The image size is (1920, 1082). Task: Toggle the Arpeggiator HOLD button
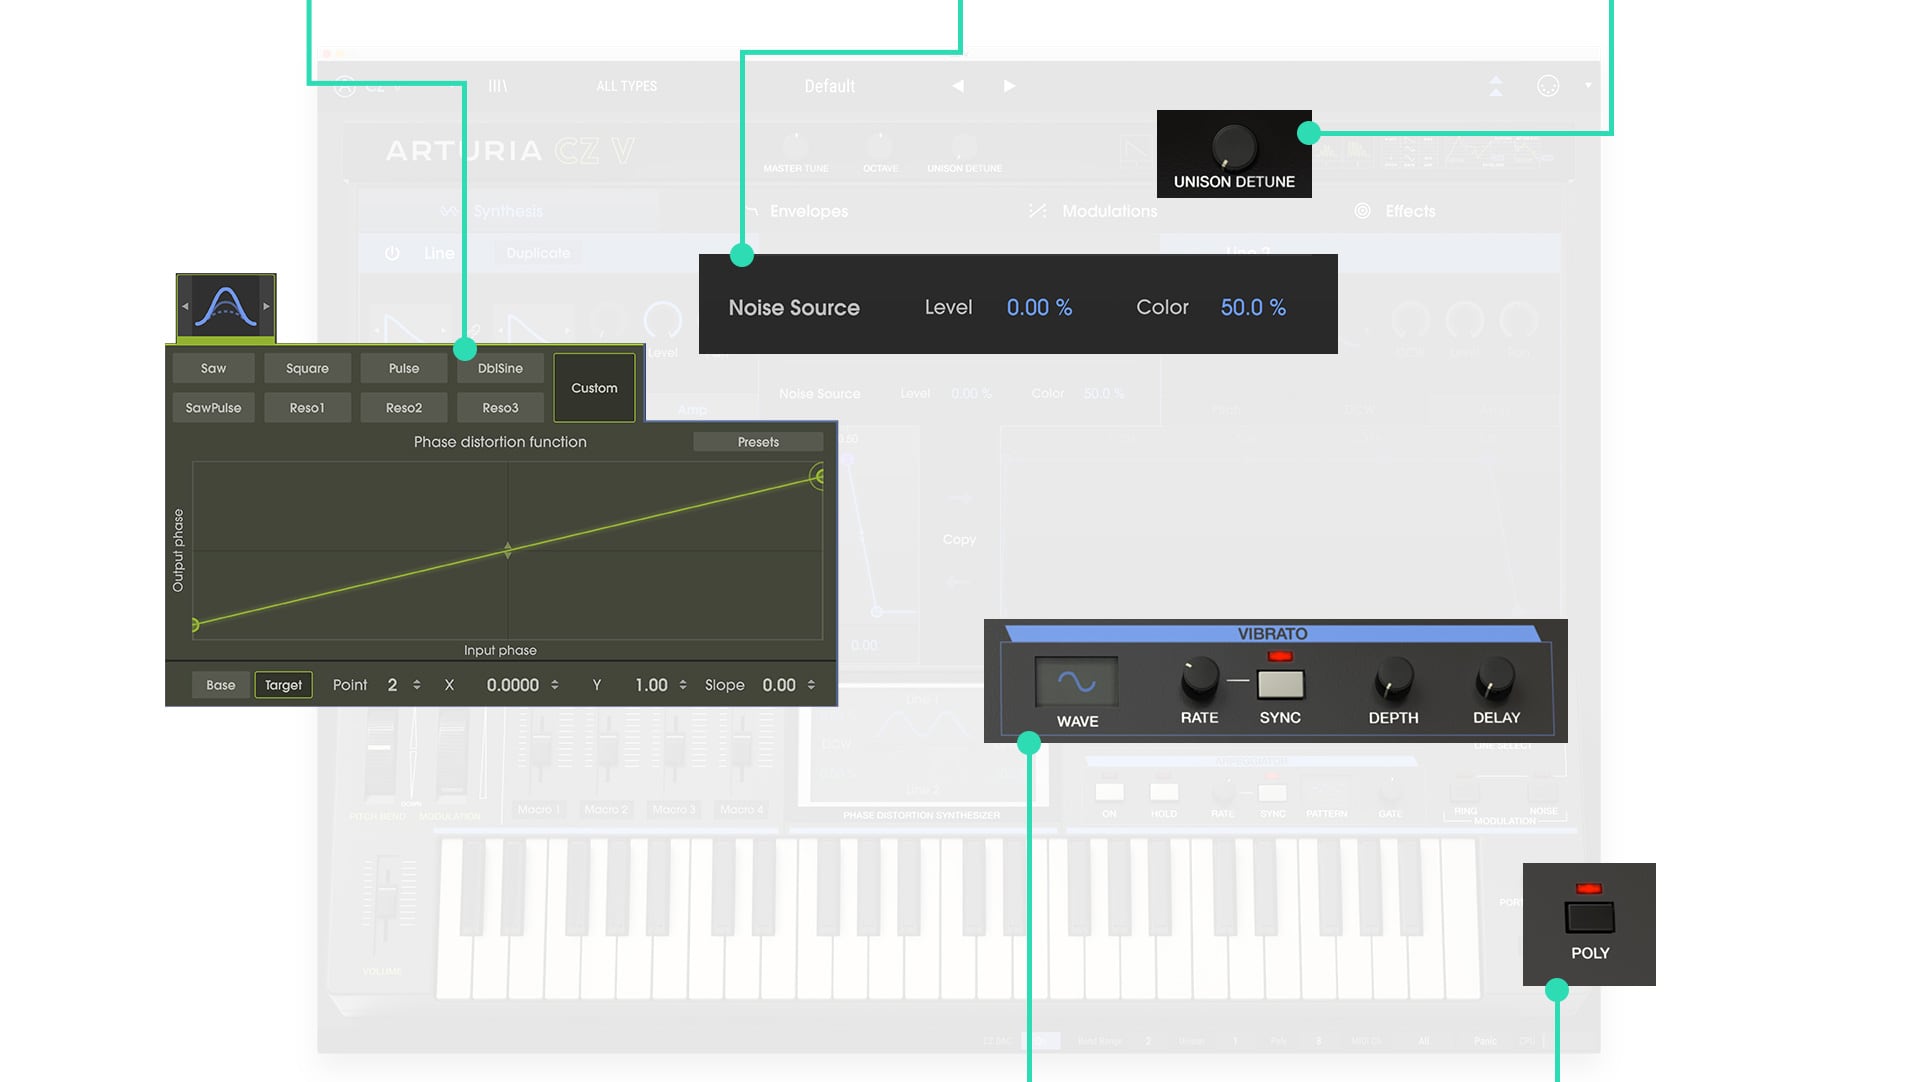tap(1163, 792)
